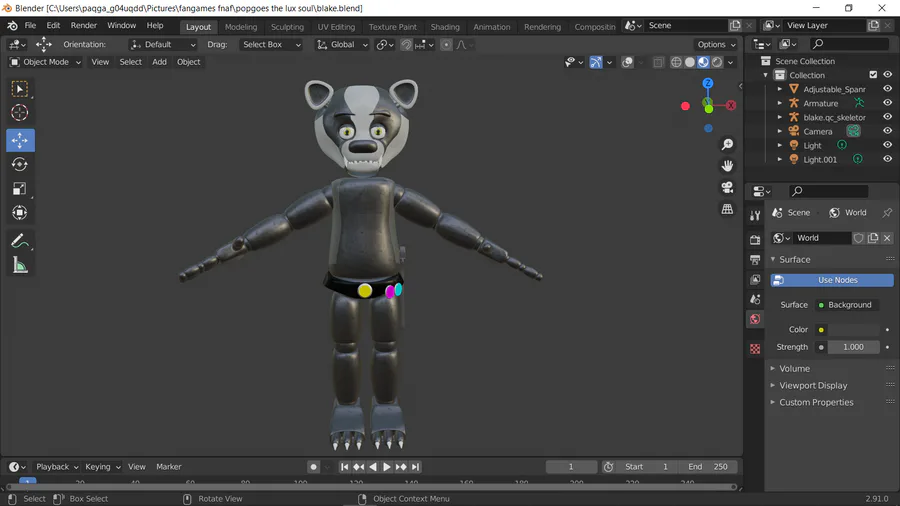Open the View Layer properties tab icon
The image size is (900, 506).
coord(755,279)
